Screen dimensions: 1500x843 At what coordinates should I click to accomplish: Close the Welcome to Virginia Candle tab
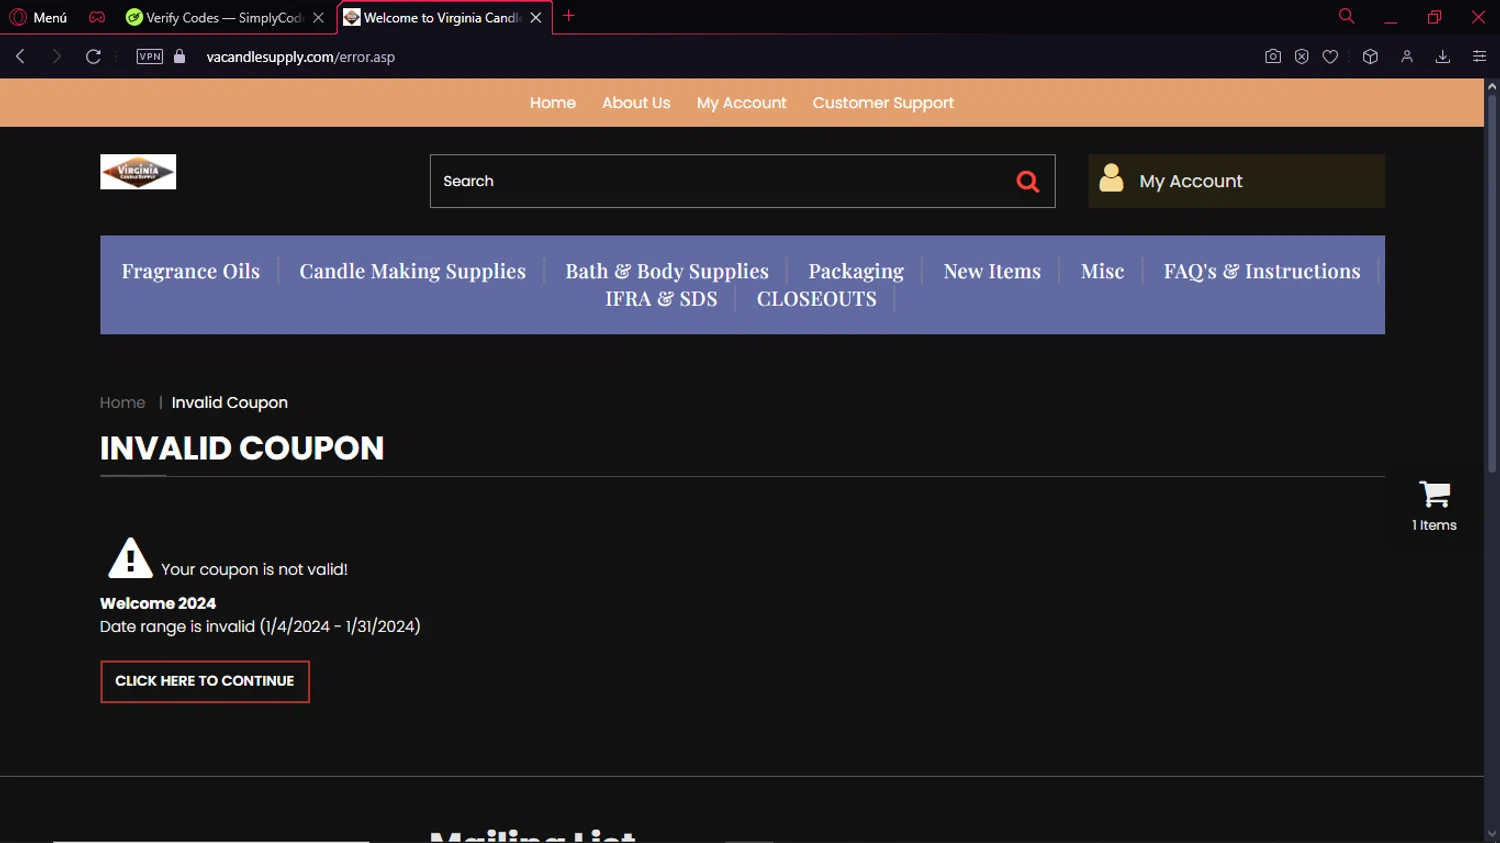536,18
